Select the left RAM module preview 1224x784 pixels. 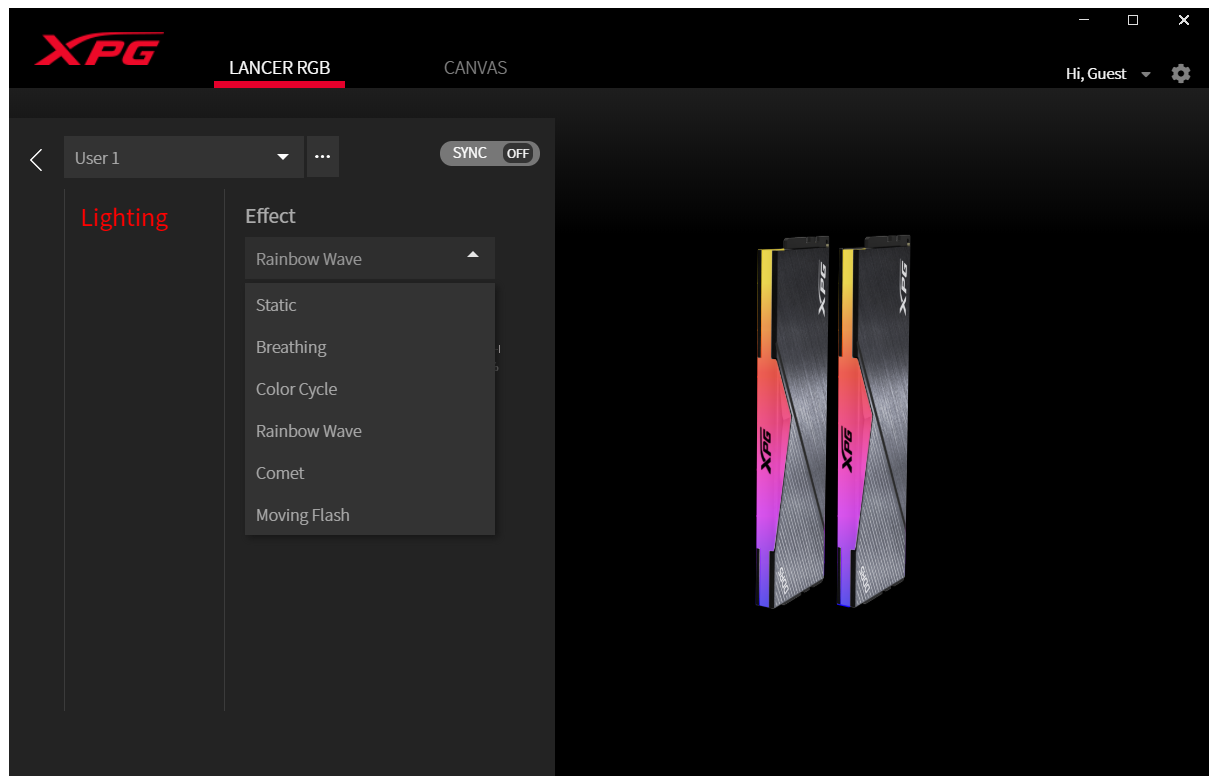tap(792, 421)
